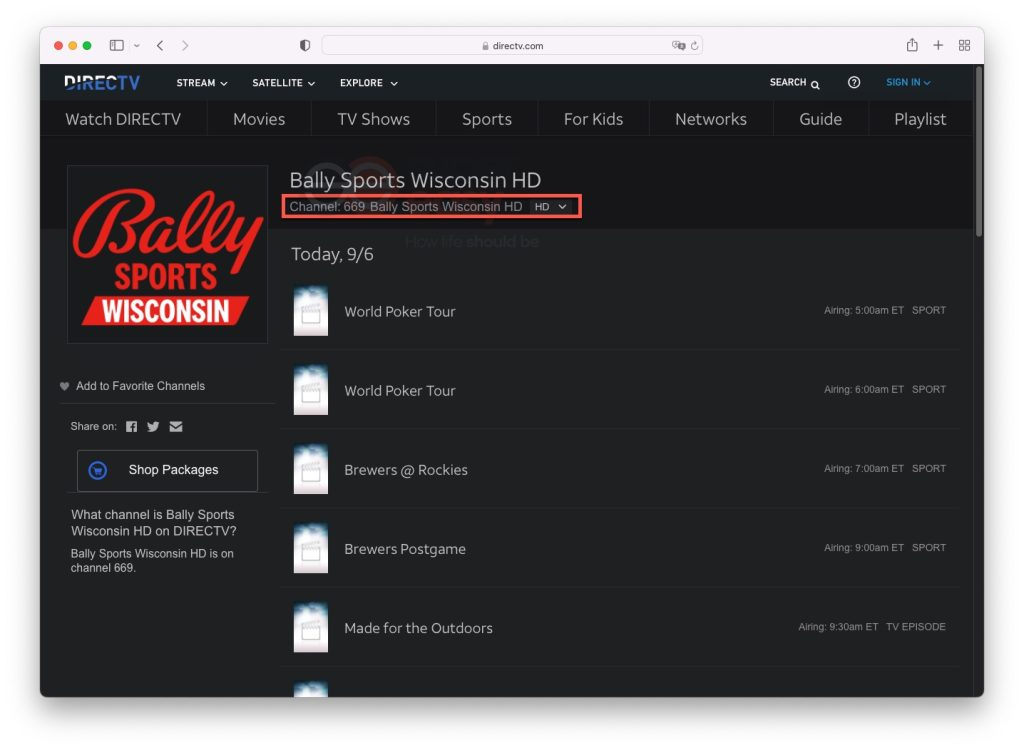
Task: Select the directv.com address bar
Action: [512, 45]
